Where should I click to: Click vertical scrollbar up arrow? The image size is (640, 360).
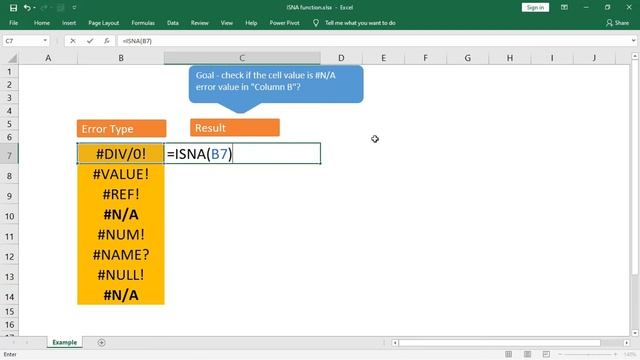(x=635, y=56)
